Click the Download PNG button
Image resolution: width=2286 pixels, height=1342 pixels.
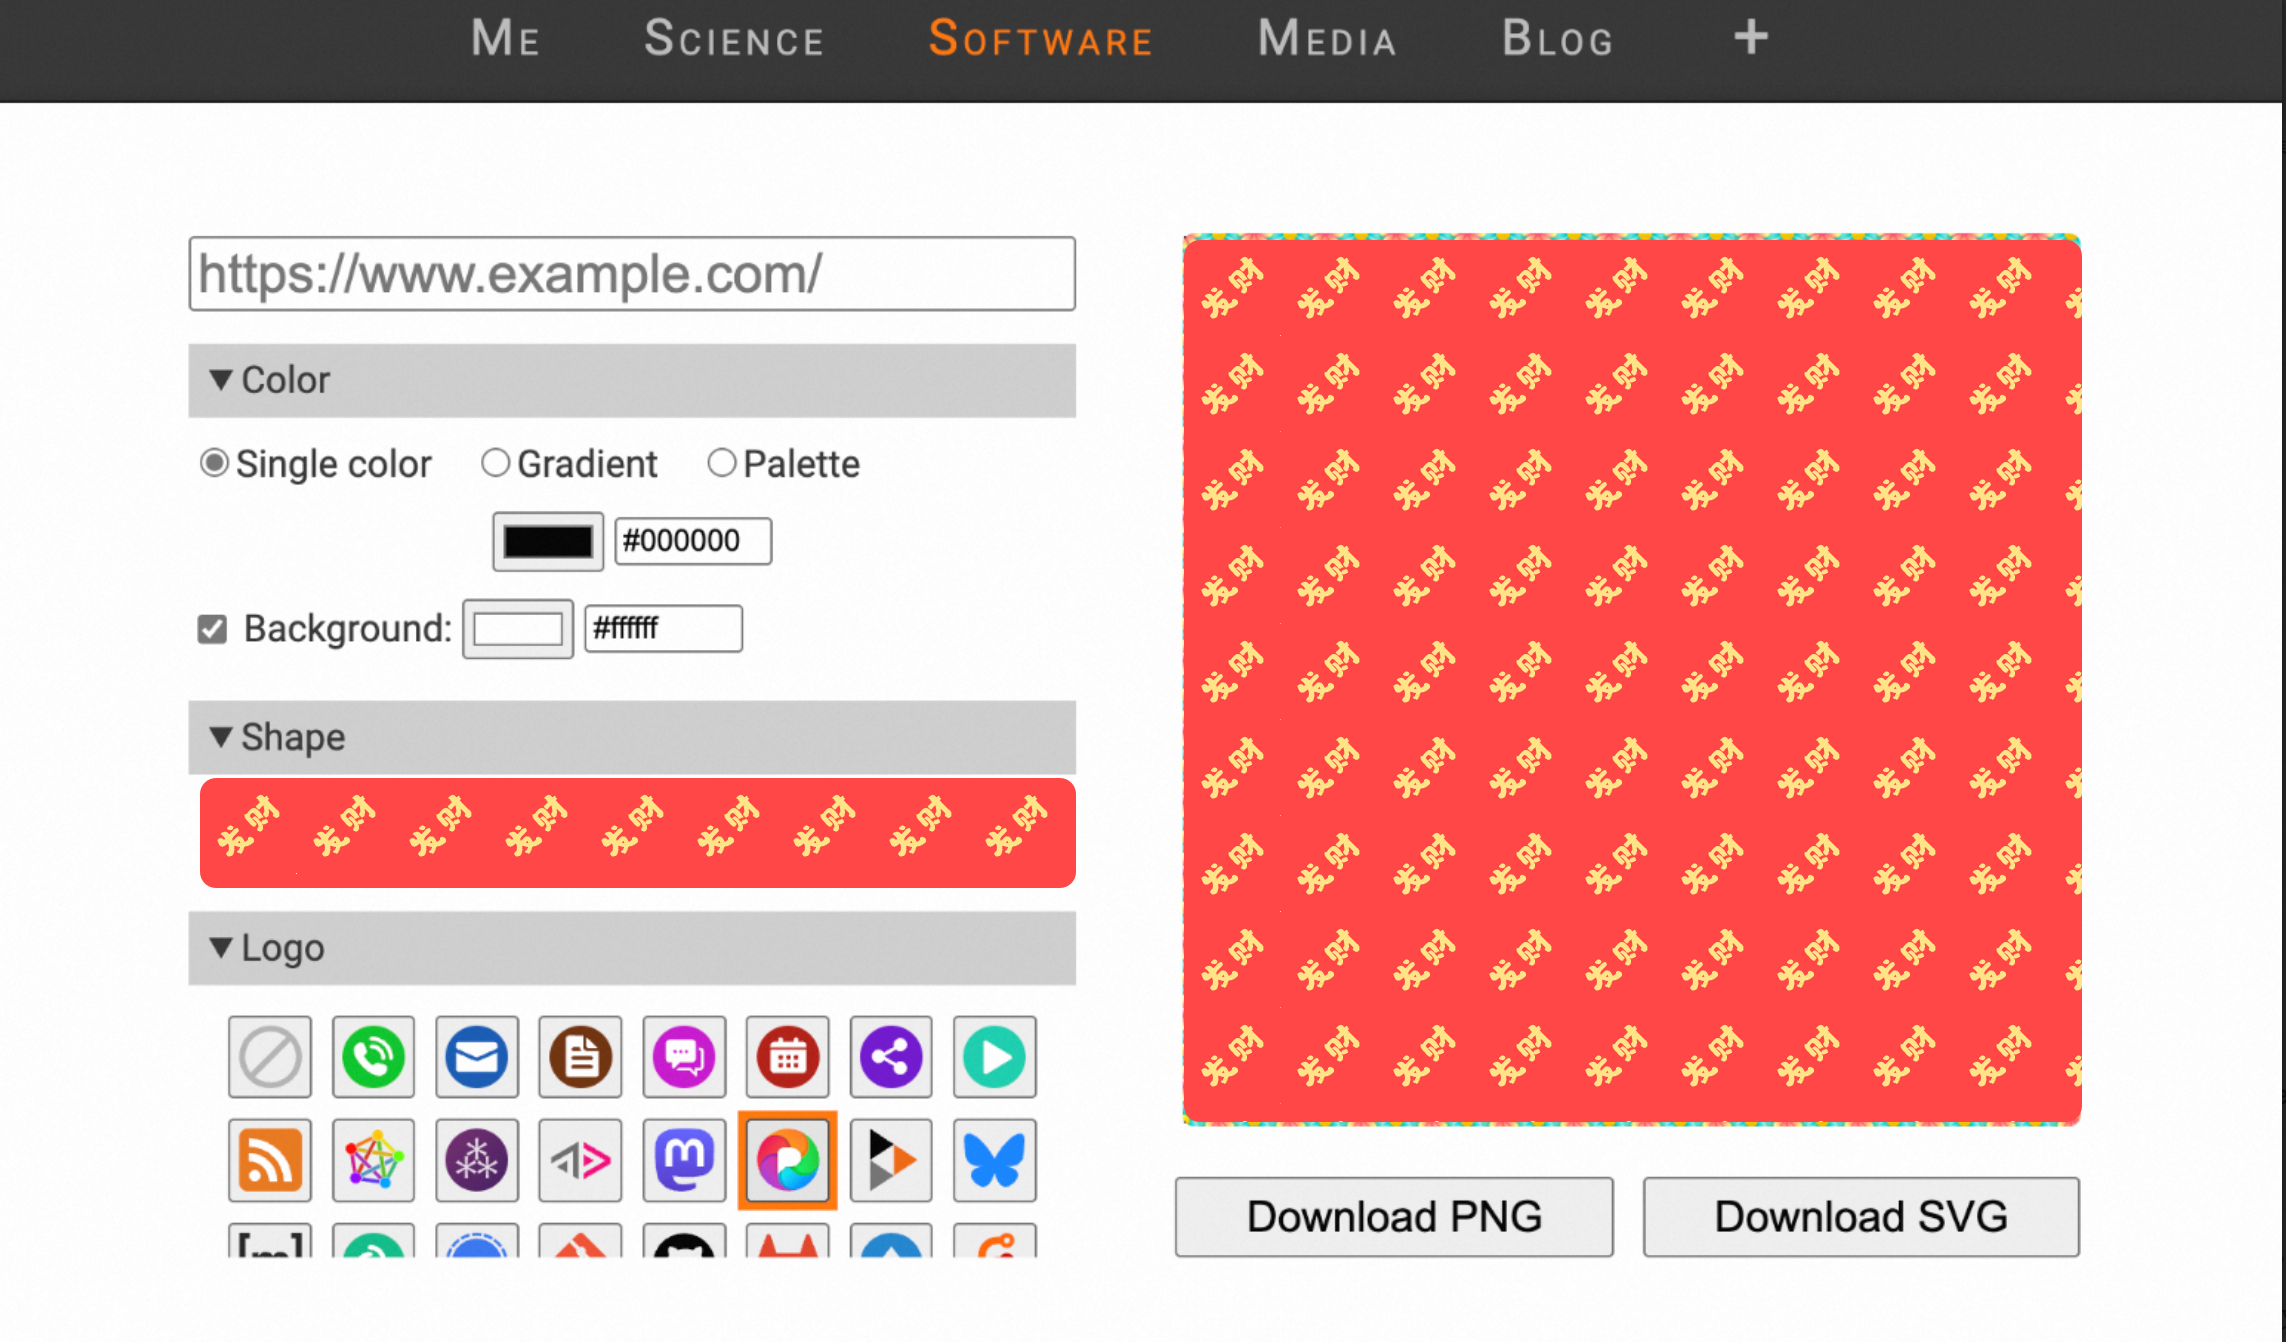click(x=1394, y=1216)
